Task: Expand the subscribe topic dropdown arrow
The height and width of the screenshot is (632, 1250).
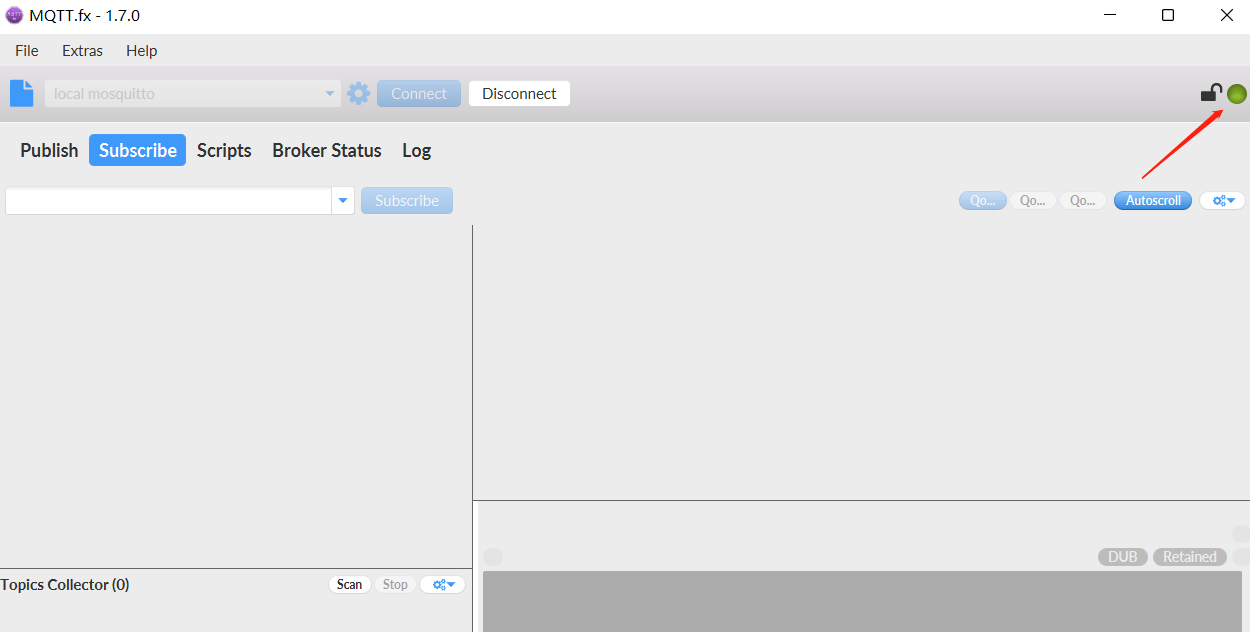Action: click(343, 201)
